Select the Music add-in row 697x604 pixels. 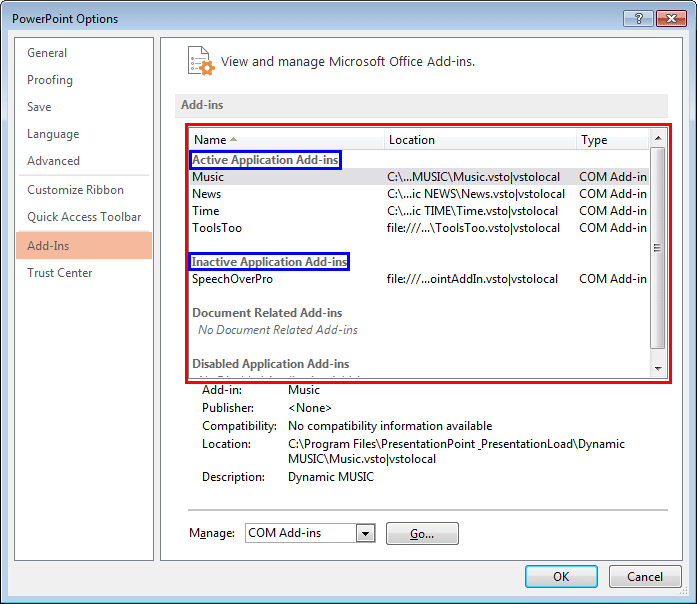click(419, 177)
